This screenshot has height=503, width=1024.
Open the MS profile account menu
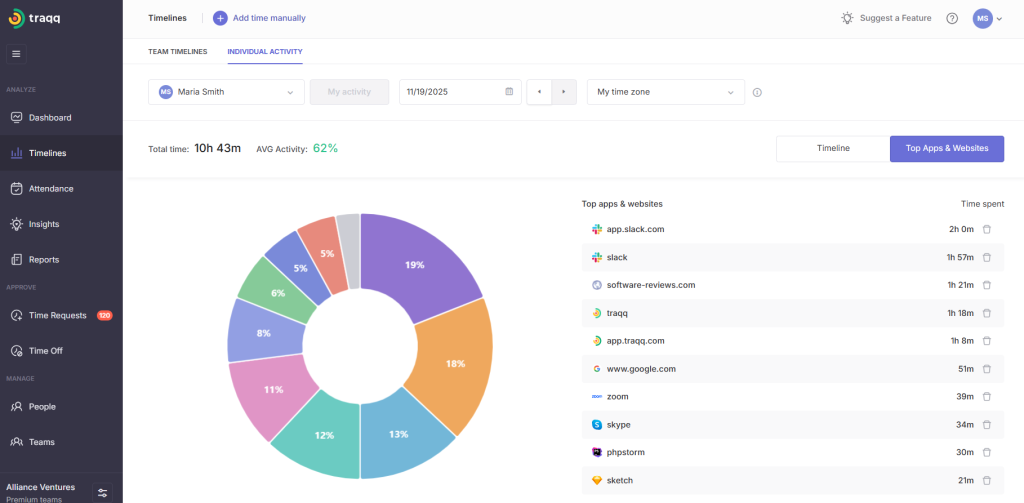987,18
